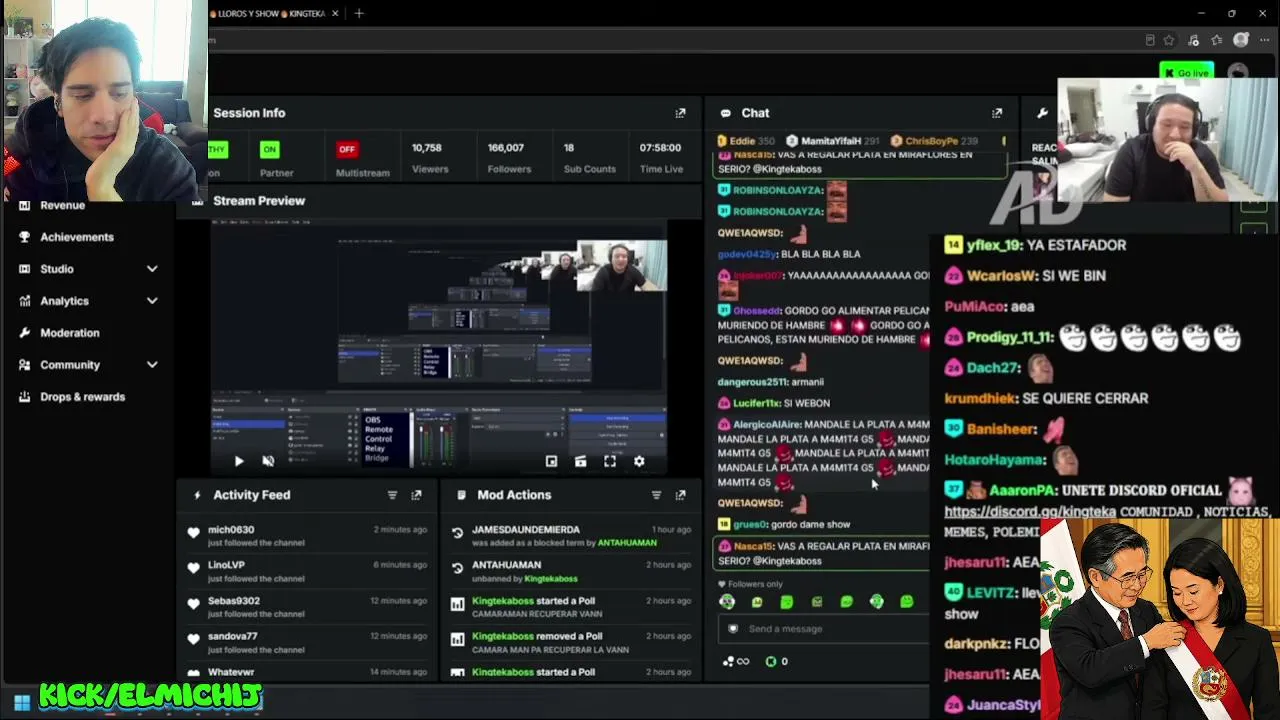Favorite this page with the star icon
This screenshot has height=720, width=1280.
tap(1168, 40)
